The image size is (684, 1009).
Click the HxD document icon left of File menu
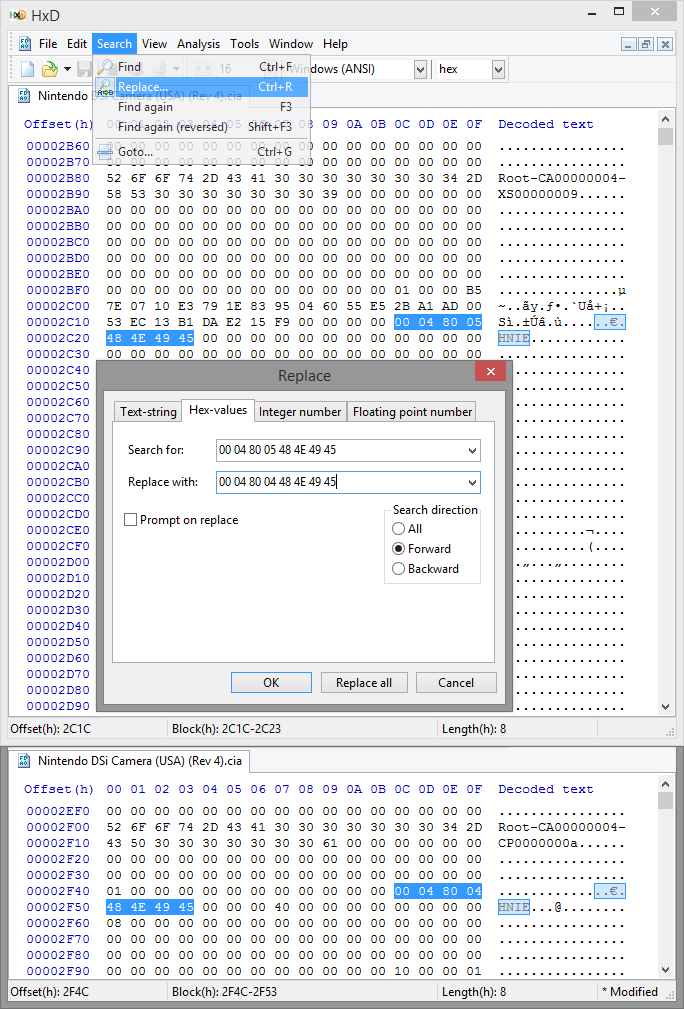(x=25, y=44)
